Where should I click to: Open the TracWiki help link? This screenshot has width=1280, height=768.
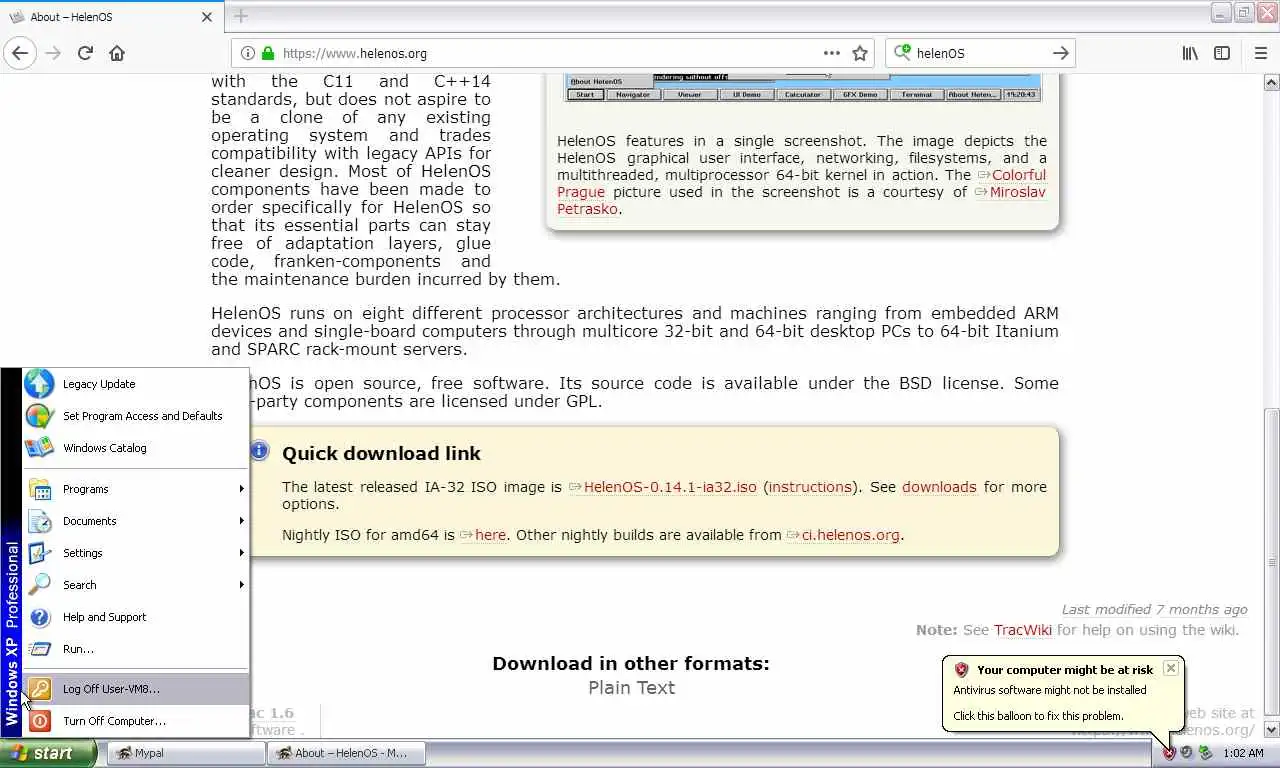pyautogui.click(x=1023, y=630)
